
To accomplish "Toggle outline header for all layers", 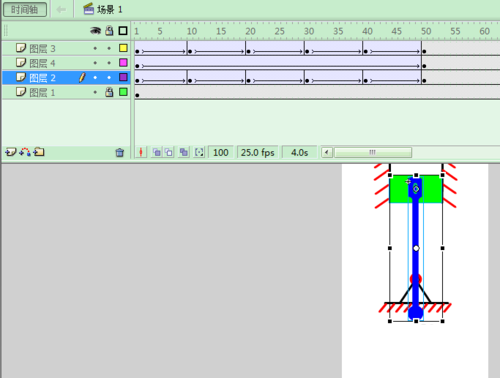I will pos(123,31).
